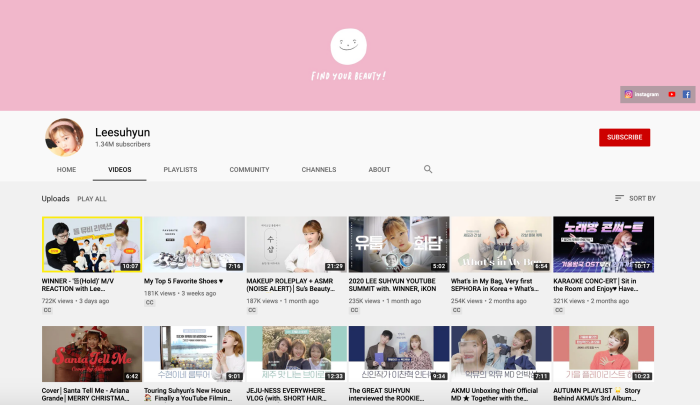The image size is (700, 405).
Task: Open WINNER Hold M/V Reaction thumbnail
Action: tap(92, 244)
